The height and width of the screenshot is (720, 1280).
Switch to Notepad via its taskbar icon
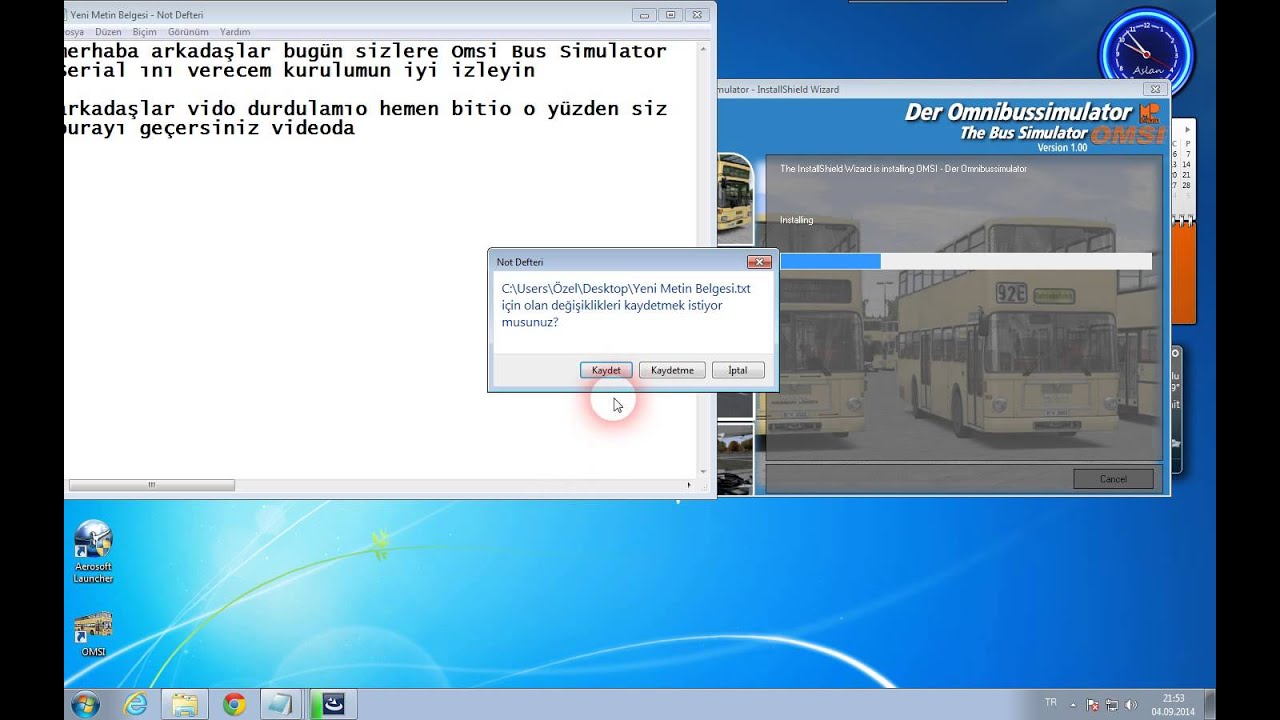[281, 705]
